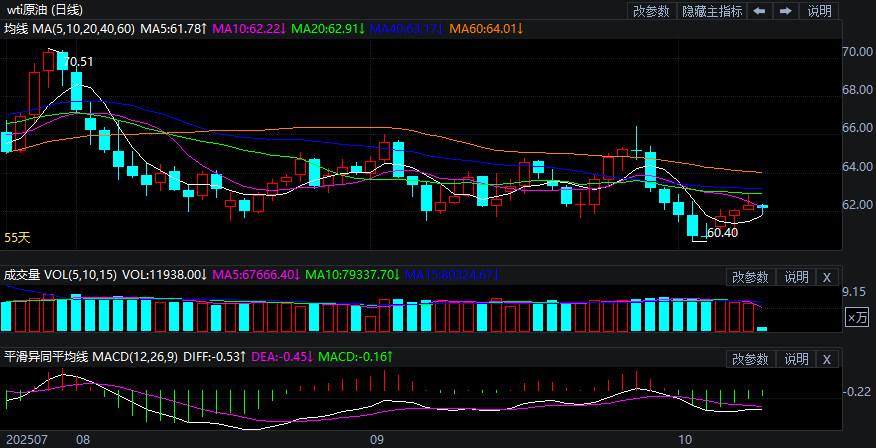The width and height of the screenshot is (876, 448).
Task: Click the right arrow navigation button
Action: pyautogui.click(x=786, y=11)
